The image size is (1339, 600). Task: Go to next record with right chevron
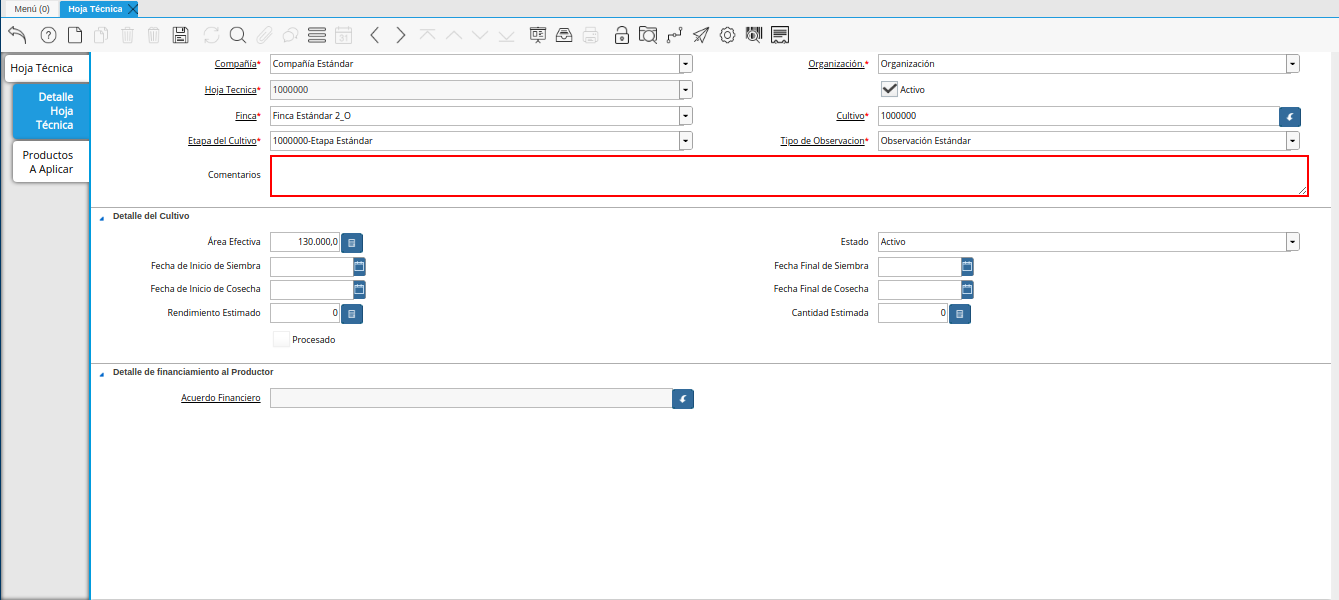401,35
